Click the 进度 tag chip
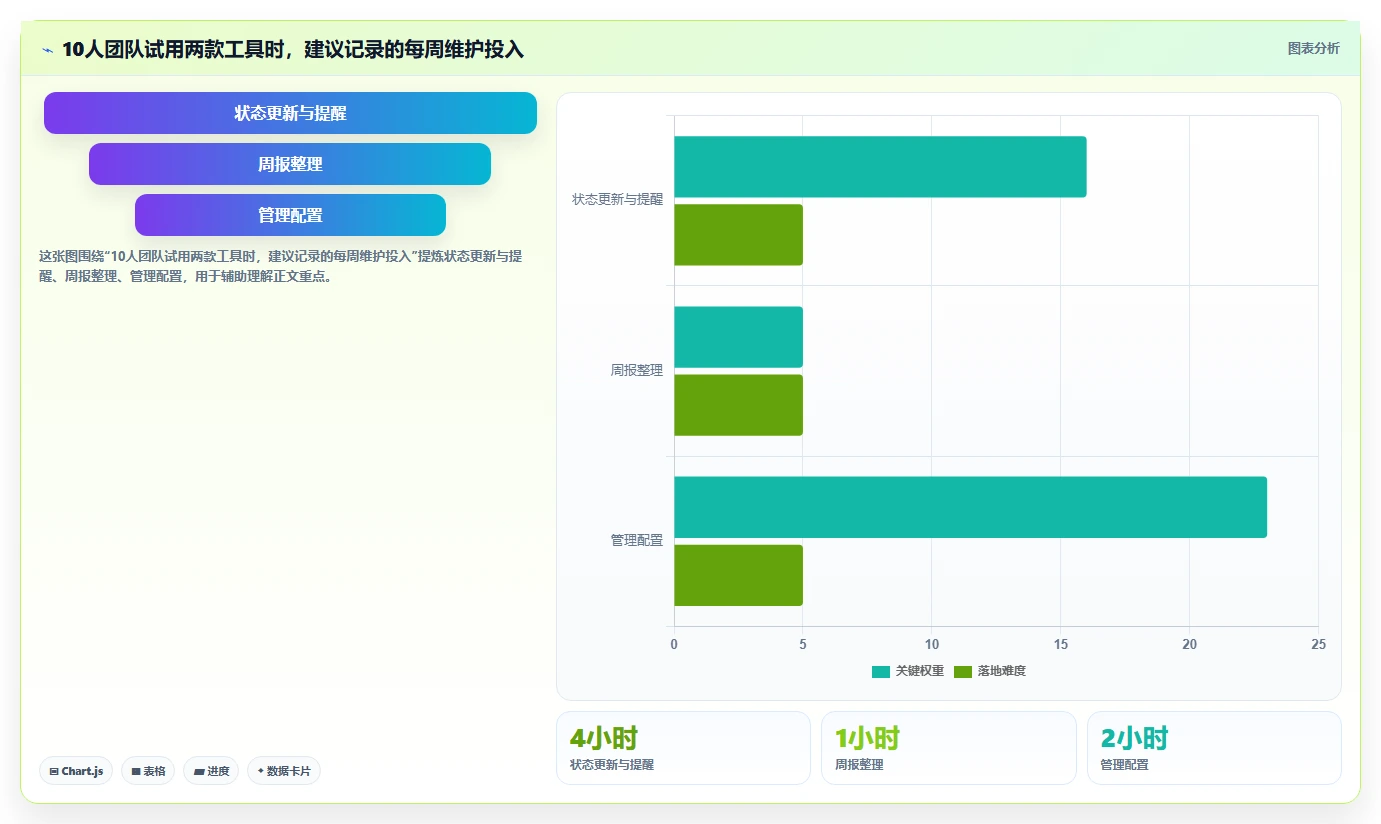Image resolution: width=1381 pixels, height=824 pixels. coord(211,771)
